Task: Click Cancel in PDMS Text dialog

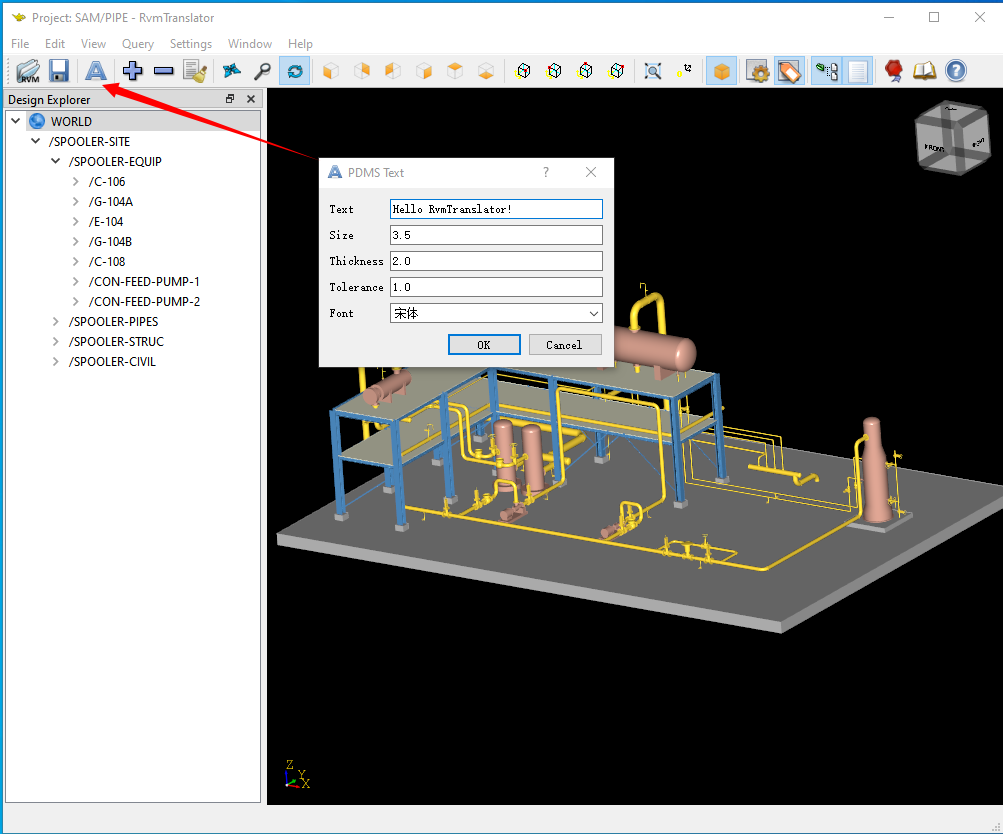Action: (565, 345)
